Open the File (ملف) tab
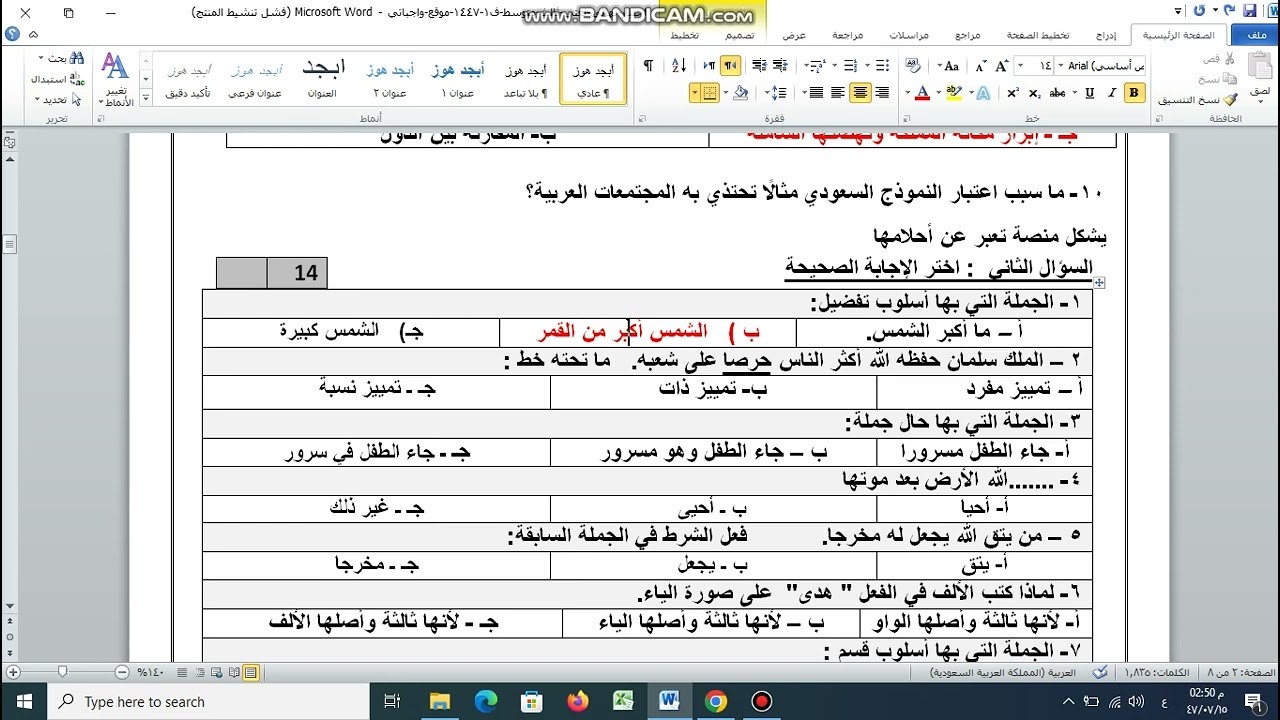 (x=1257, y=35)
